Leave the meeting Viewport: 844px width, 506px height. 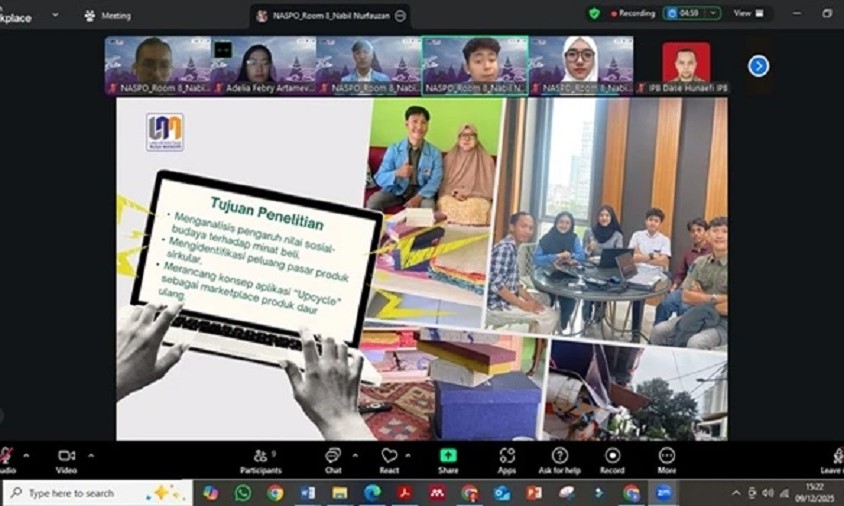click(x=833, y=461)
